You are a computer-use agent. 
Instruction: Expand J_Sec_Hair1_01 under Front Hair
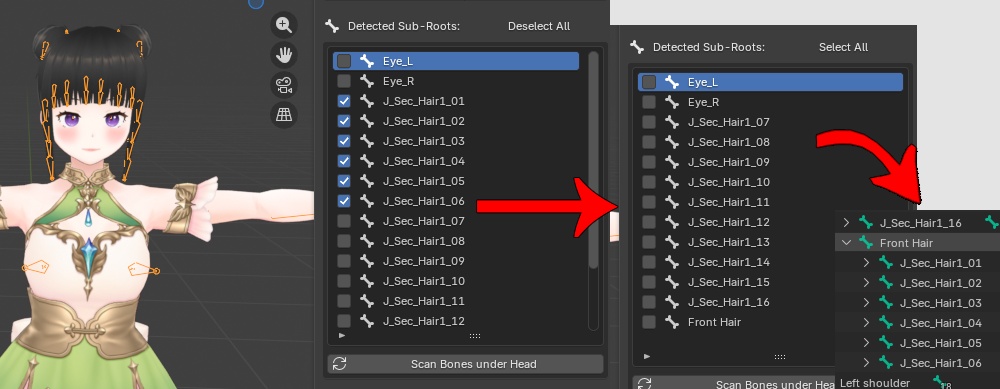tap(866, 263)
